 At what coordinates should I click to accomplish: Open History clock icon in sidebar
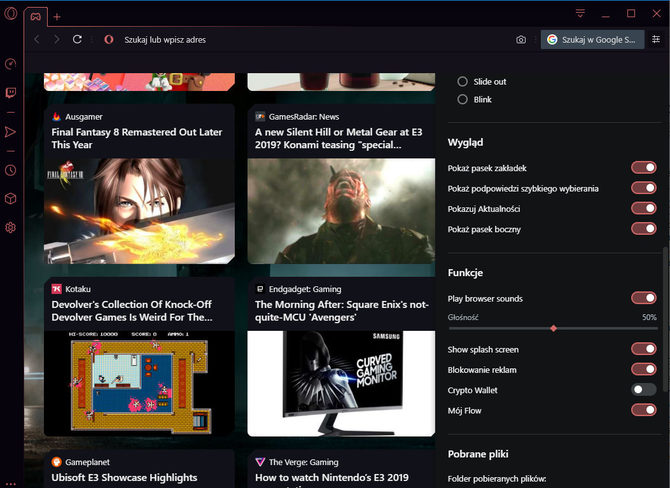click(11, 171)
